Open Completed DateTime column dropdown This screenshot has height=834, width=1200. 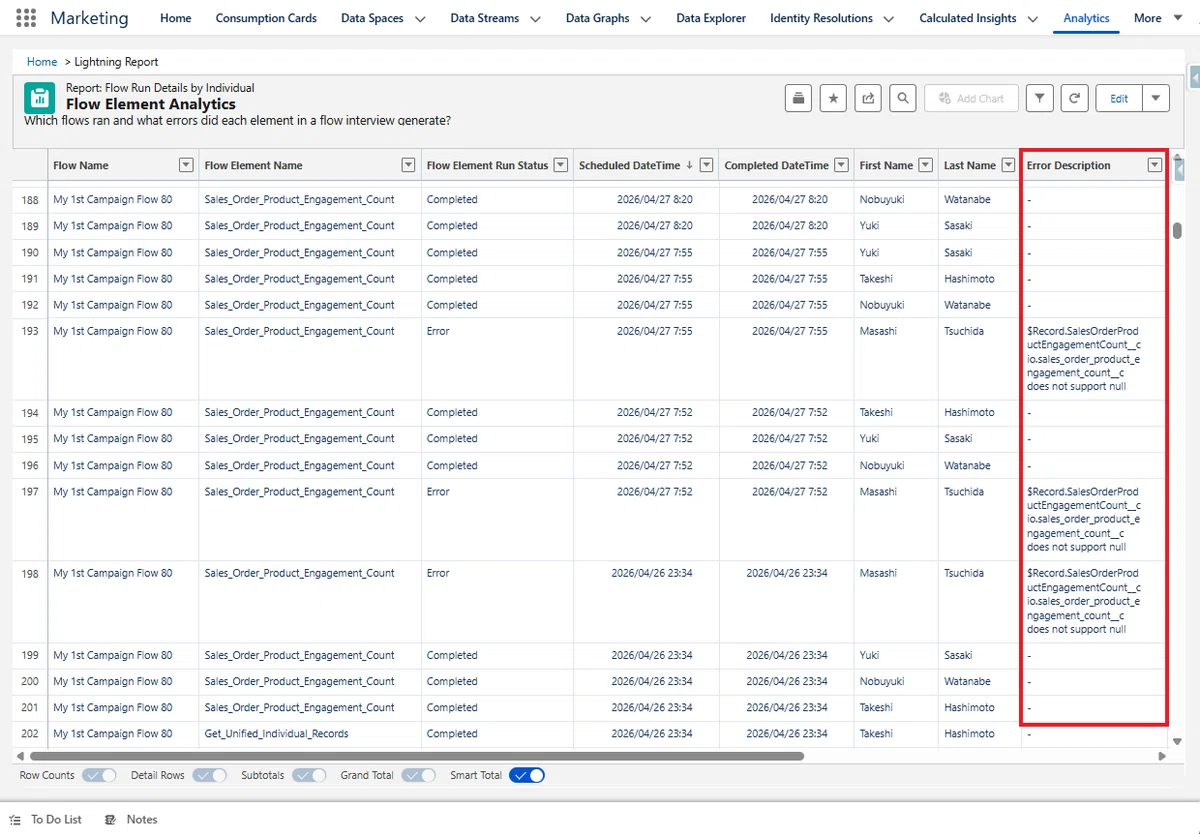pos(841,165)
